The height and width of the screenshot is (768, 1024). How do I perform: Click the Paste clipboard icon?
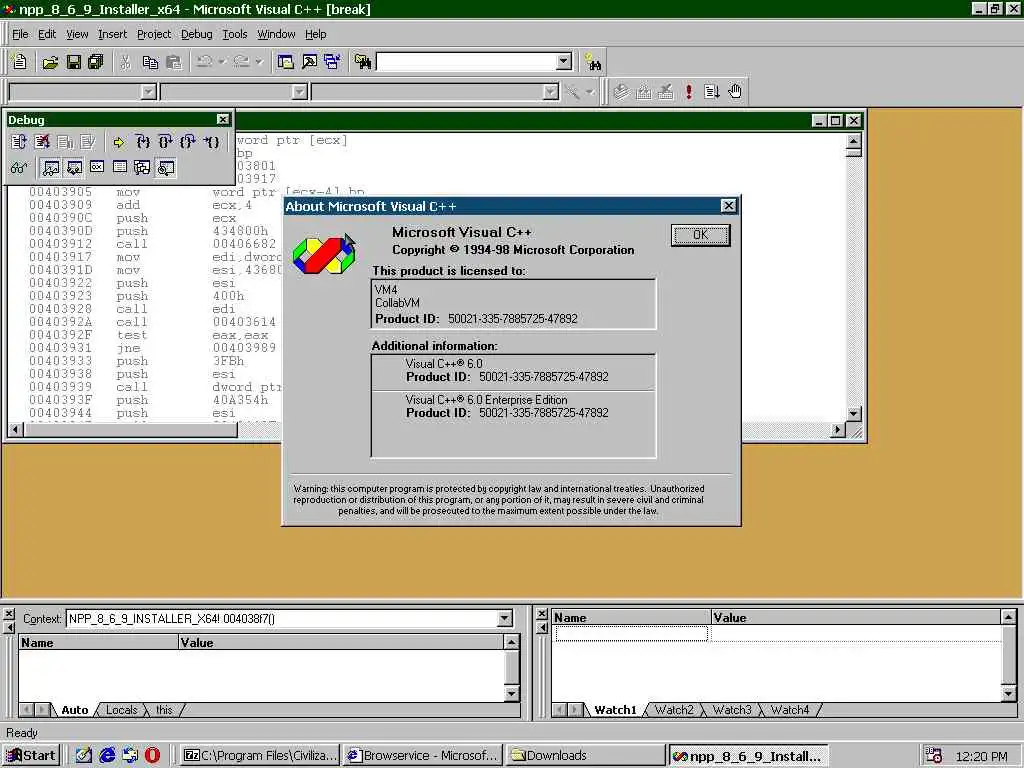pyautogui.click(x=174, y=62)
